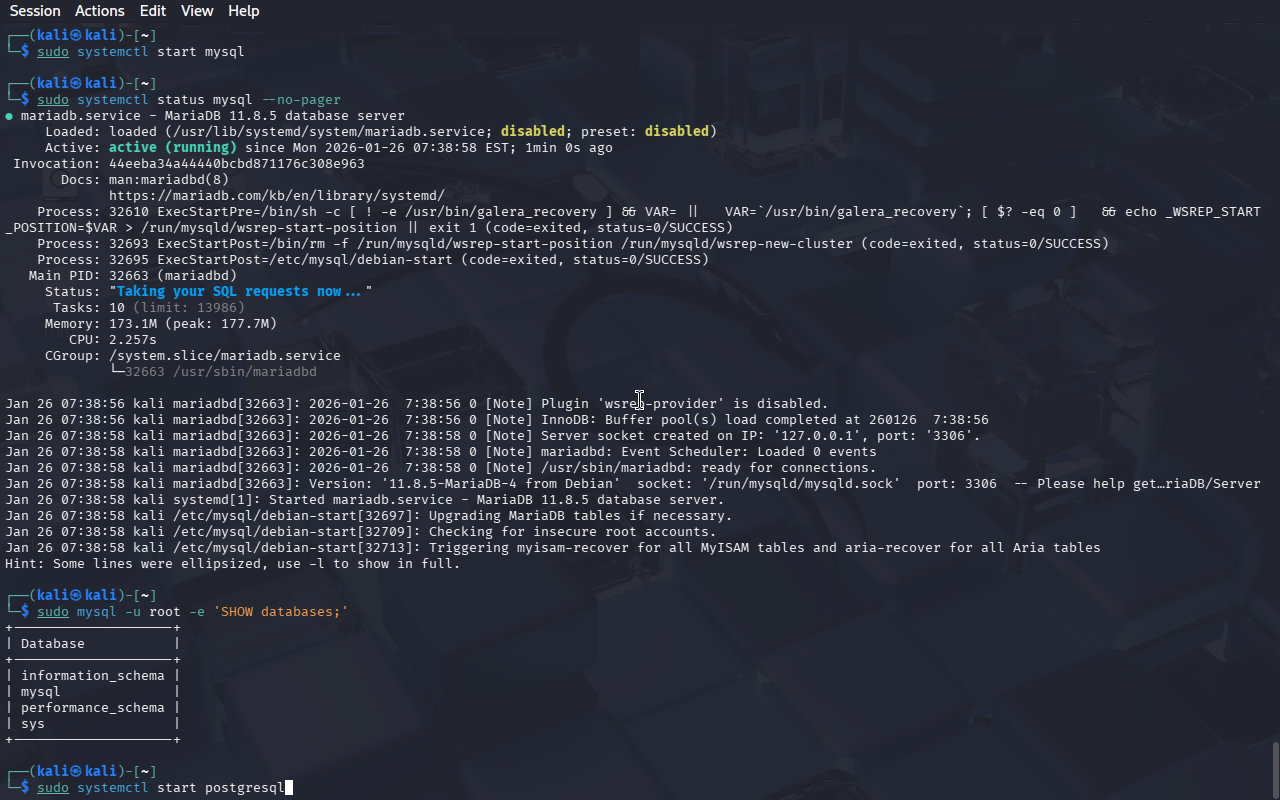The height and width of the screenshot is (800, 1280).
Task: Click the green 'active (running)' status text
Action: (172, 148)
